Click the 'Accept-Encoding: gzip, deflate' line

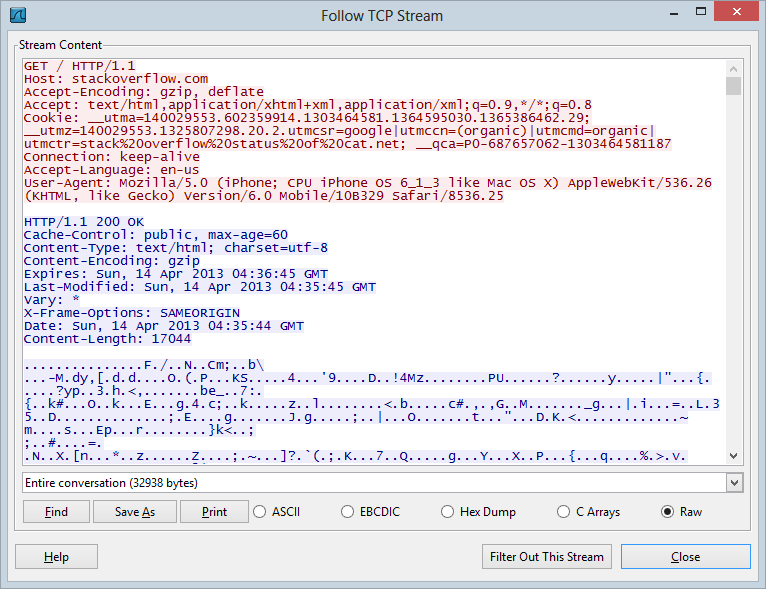[144, 92]
